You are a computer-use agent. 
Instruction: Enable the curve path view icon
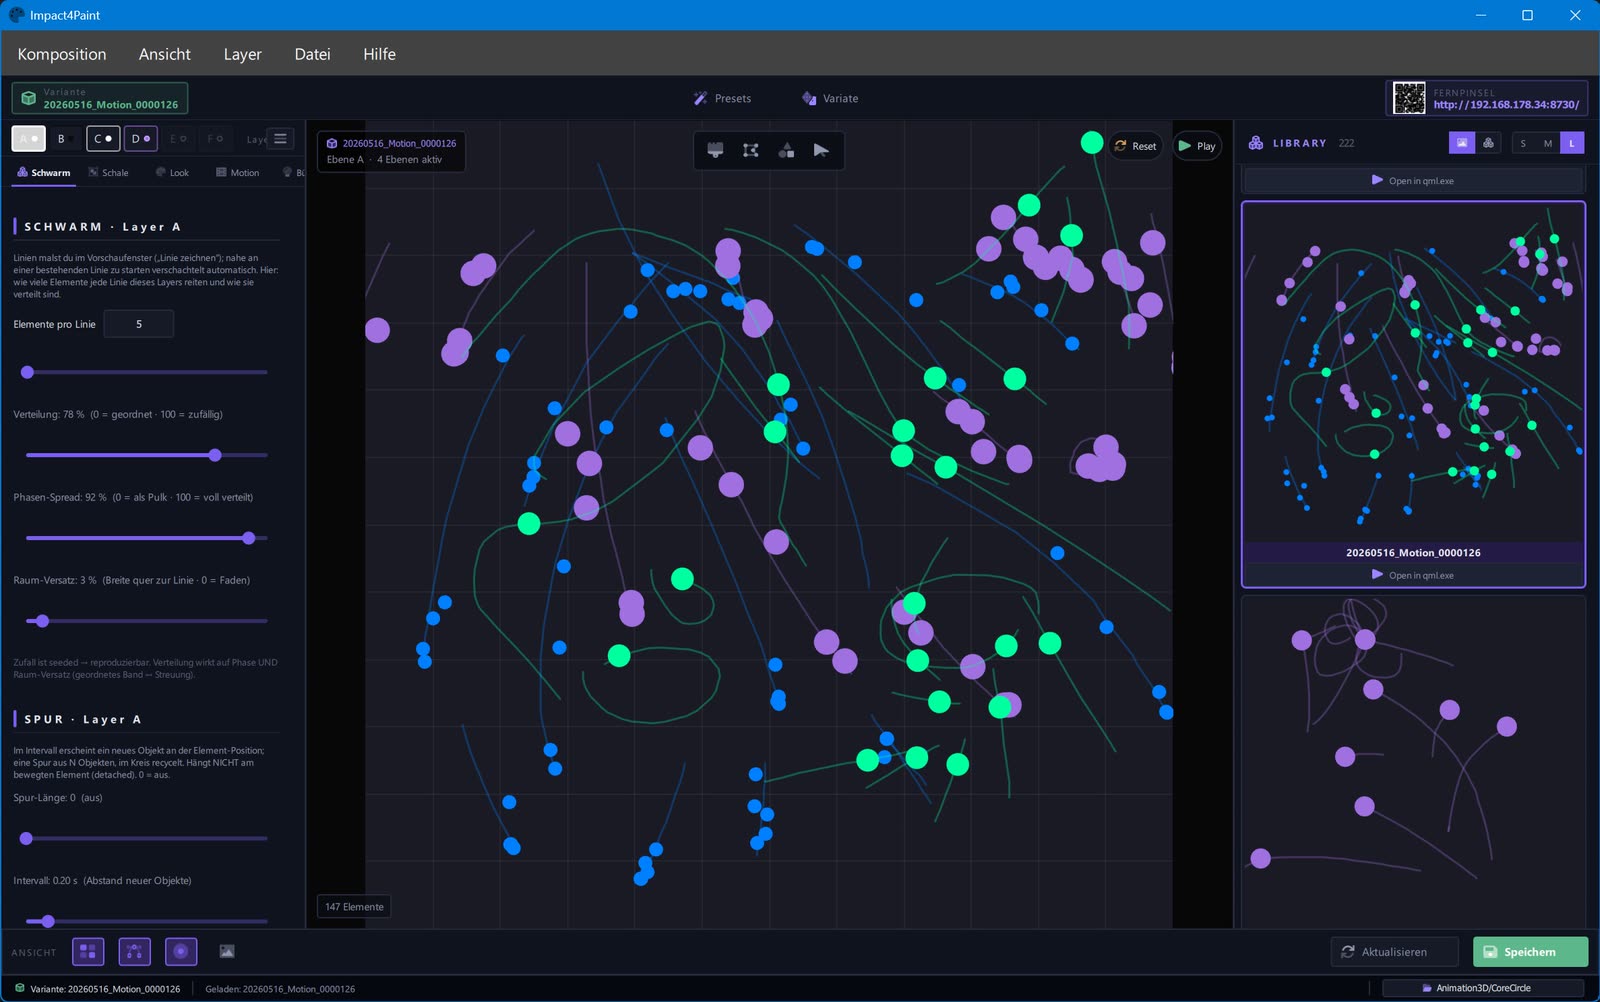[135, 951]
